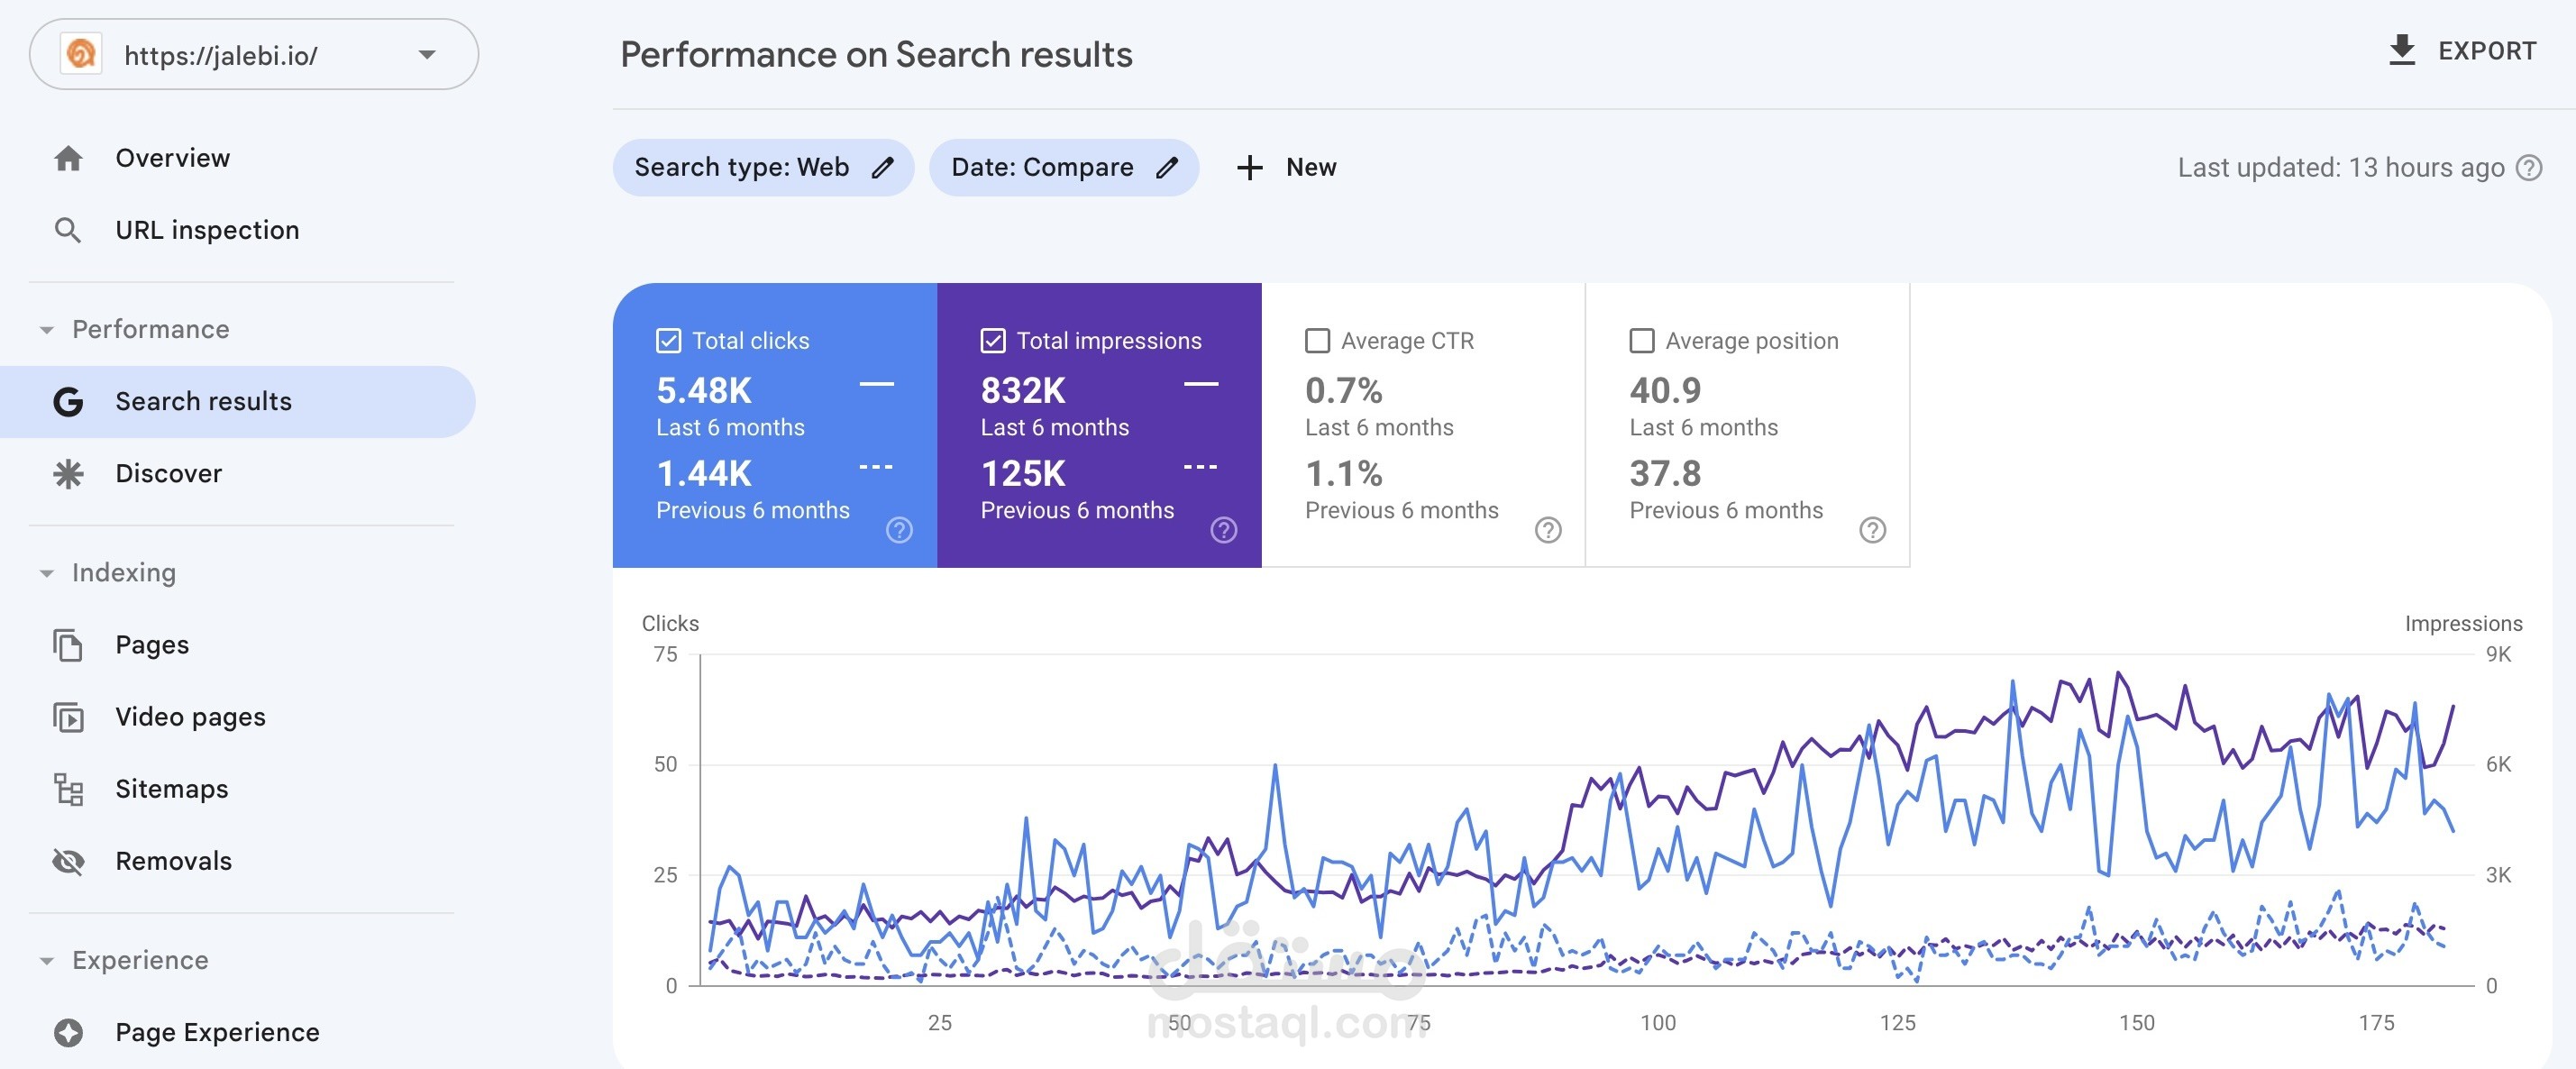Enable the Average position checkbox
Image resolution: width=2576 pixels, height=1069 pixels.
(x=1642, y=341)
